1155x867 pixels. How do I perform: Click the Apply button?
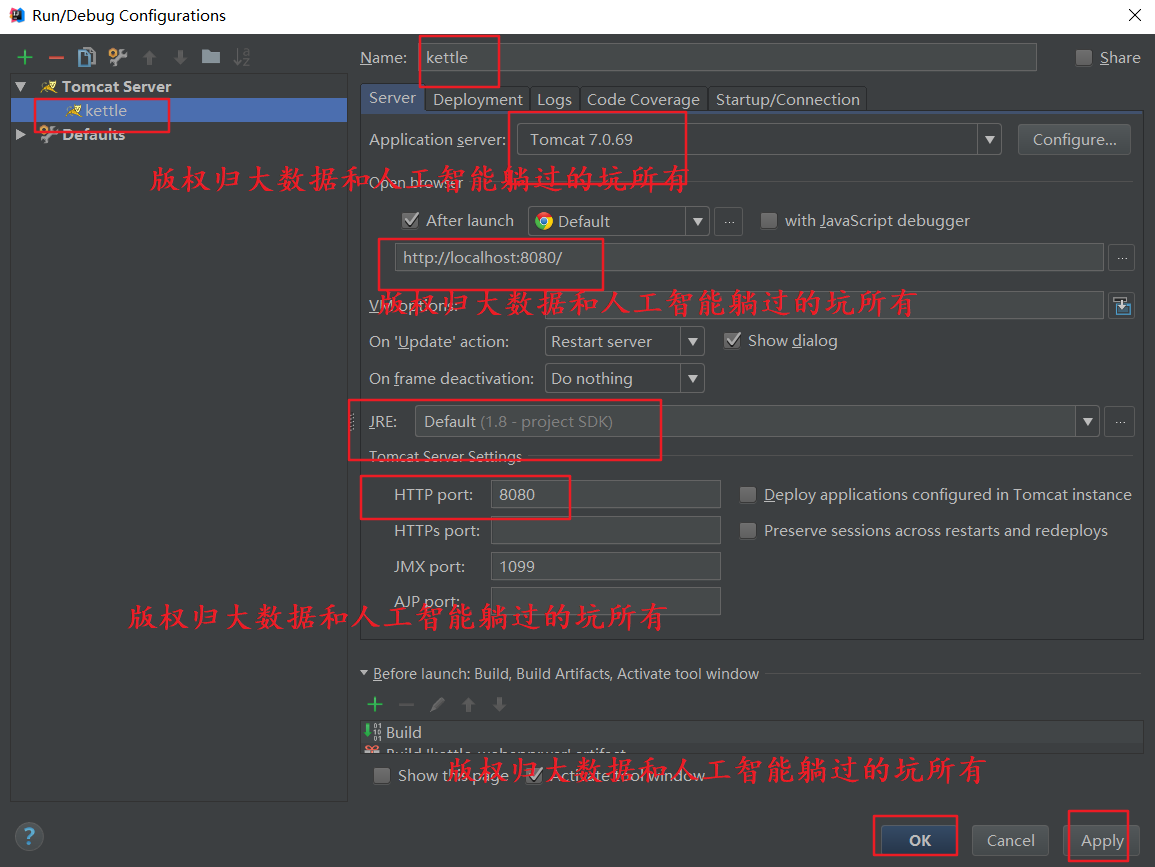(x=1101, y=840)
